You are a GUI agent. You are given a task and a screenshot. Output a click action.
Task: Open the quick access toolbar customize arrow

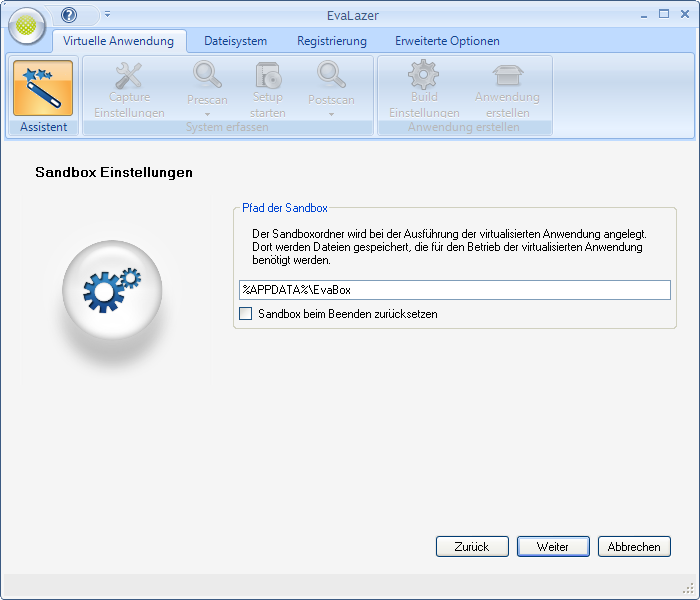(x=107, y=15)
